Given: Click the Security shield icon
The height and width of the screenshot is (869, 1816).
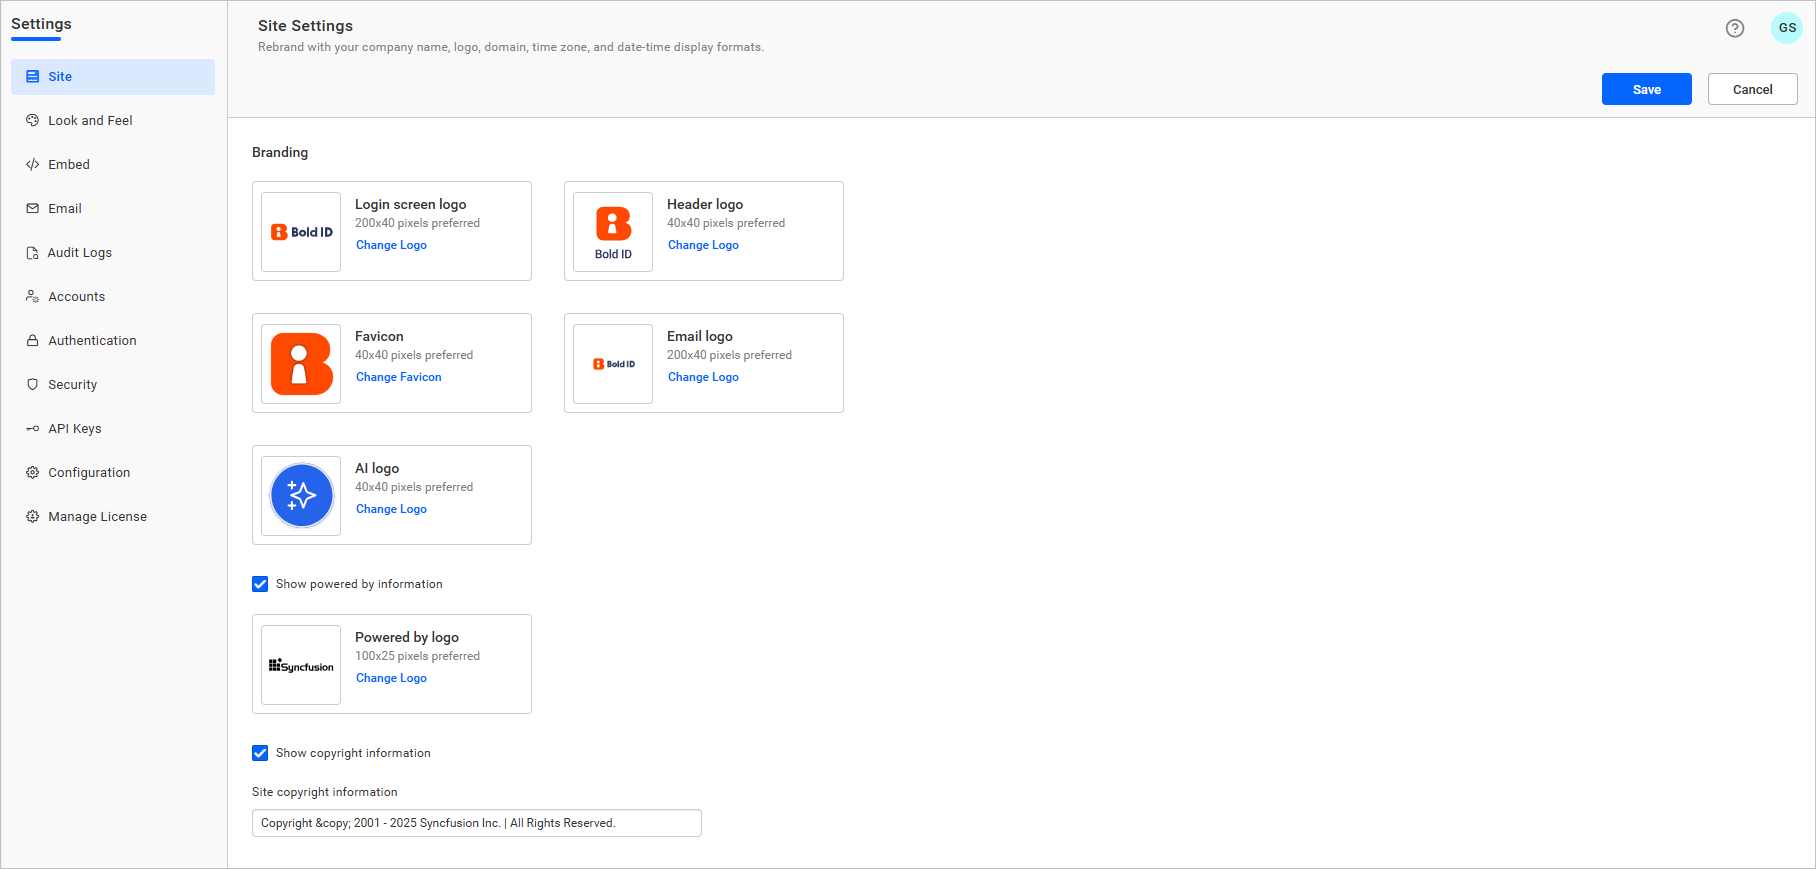Looking at the screenshot, I should click(33, 384).
